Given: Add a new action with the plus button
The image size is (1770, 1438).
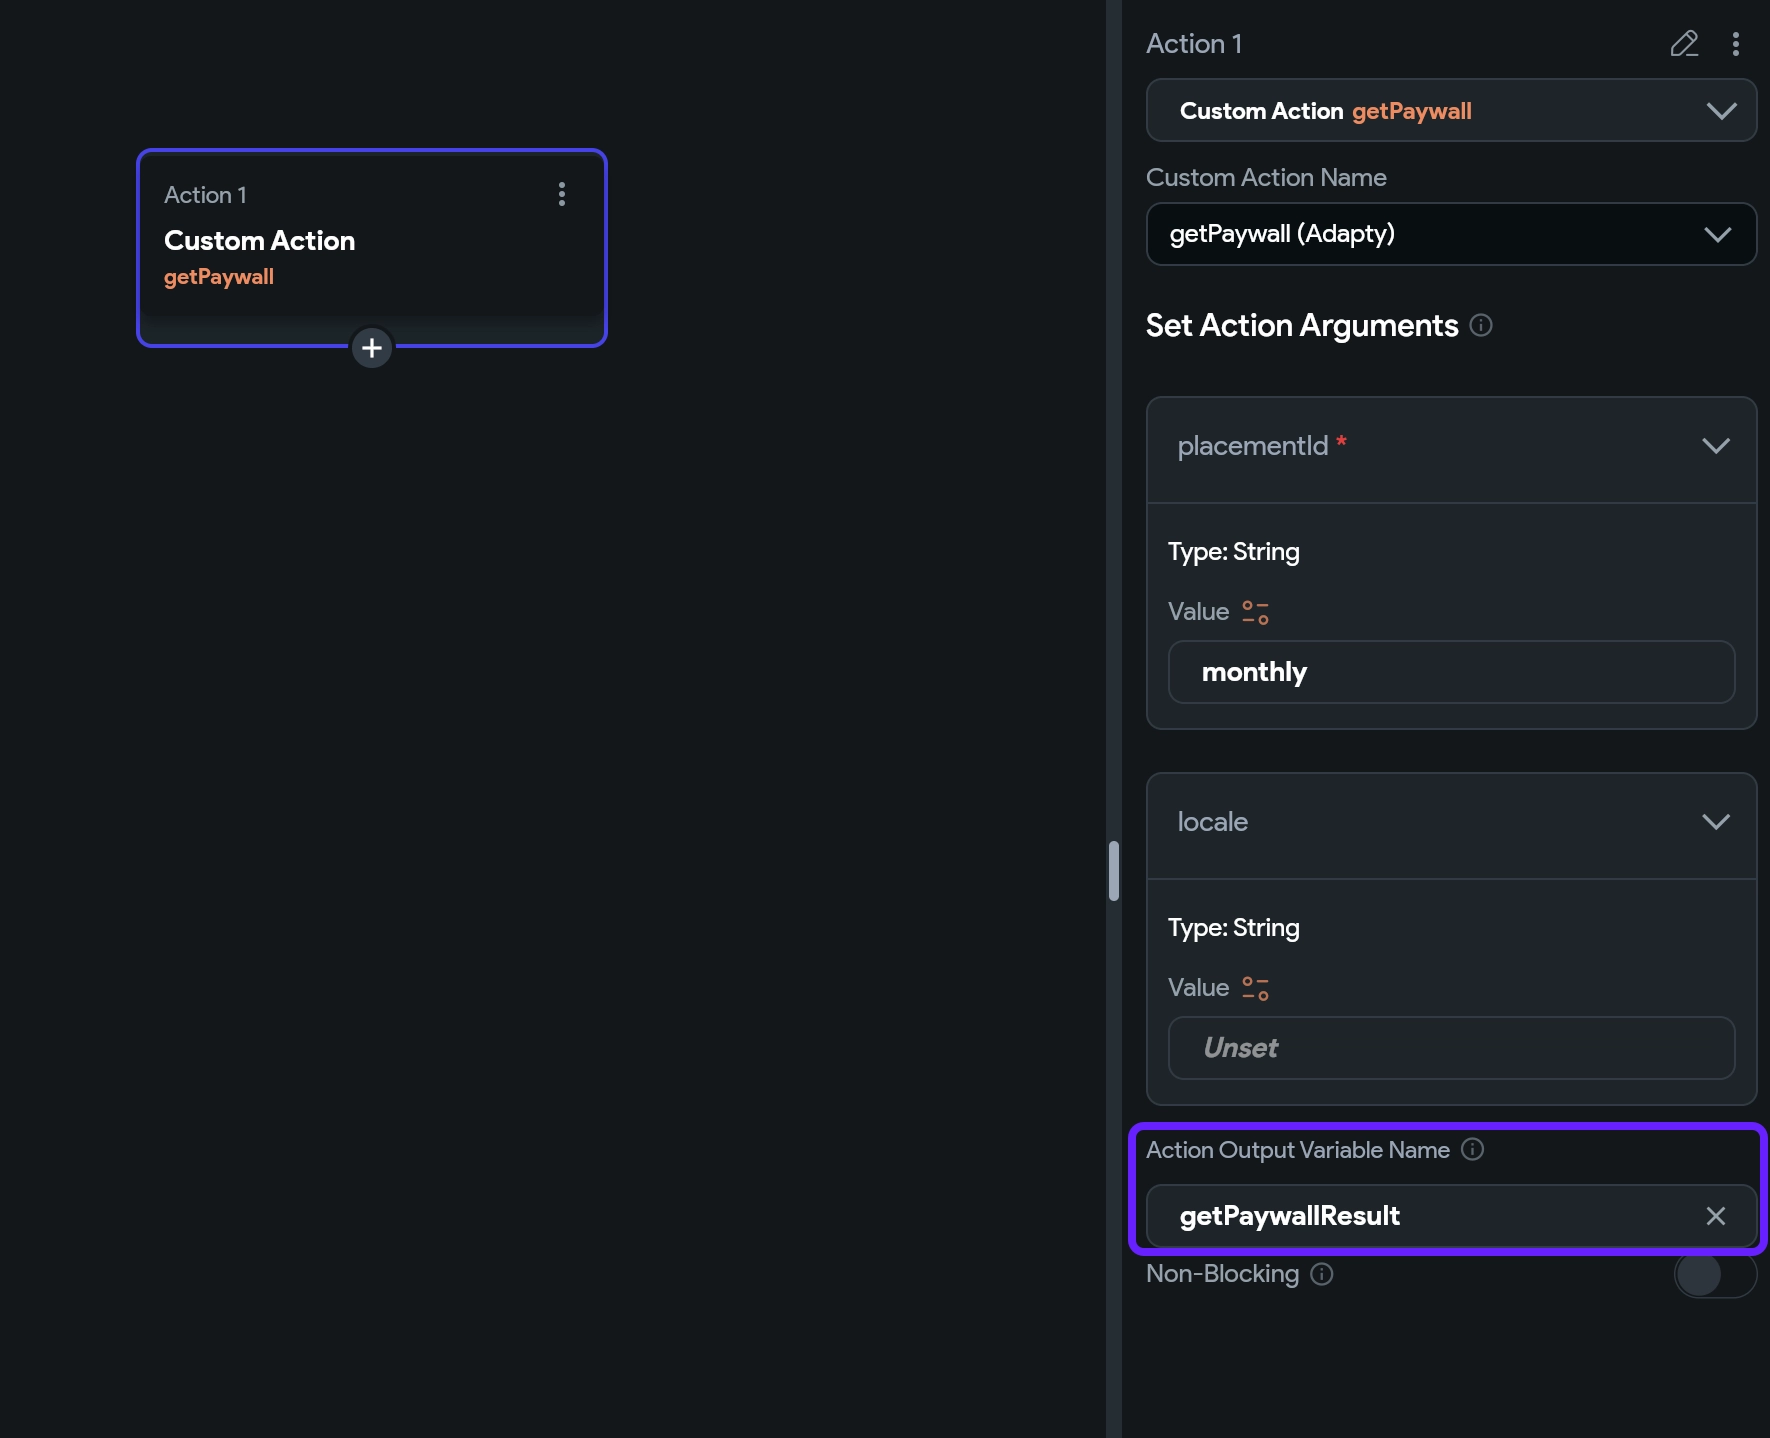Looking at the screenshot, I should click(372, 348).
